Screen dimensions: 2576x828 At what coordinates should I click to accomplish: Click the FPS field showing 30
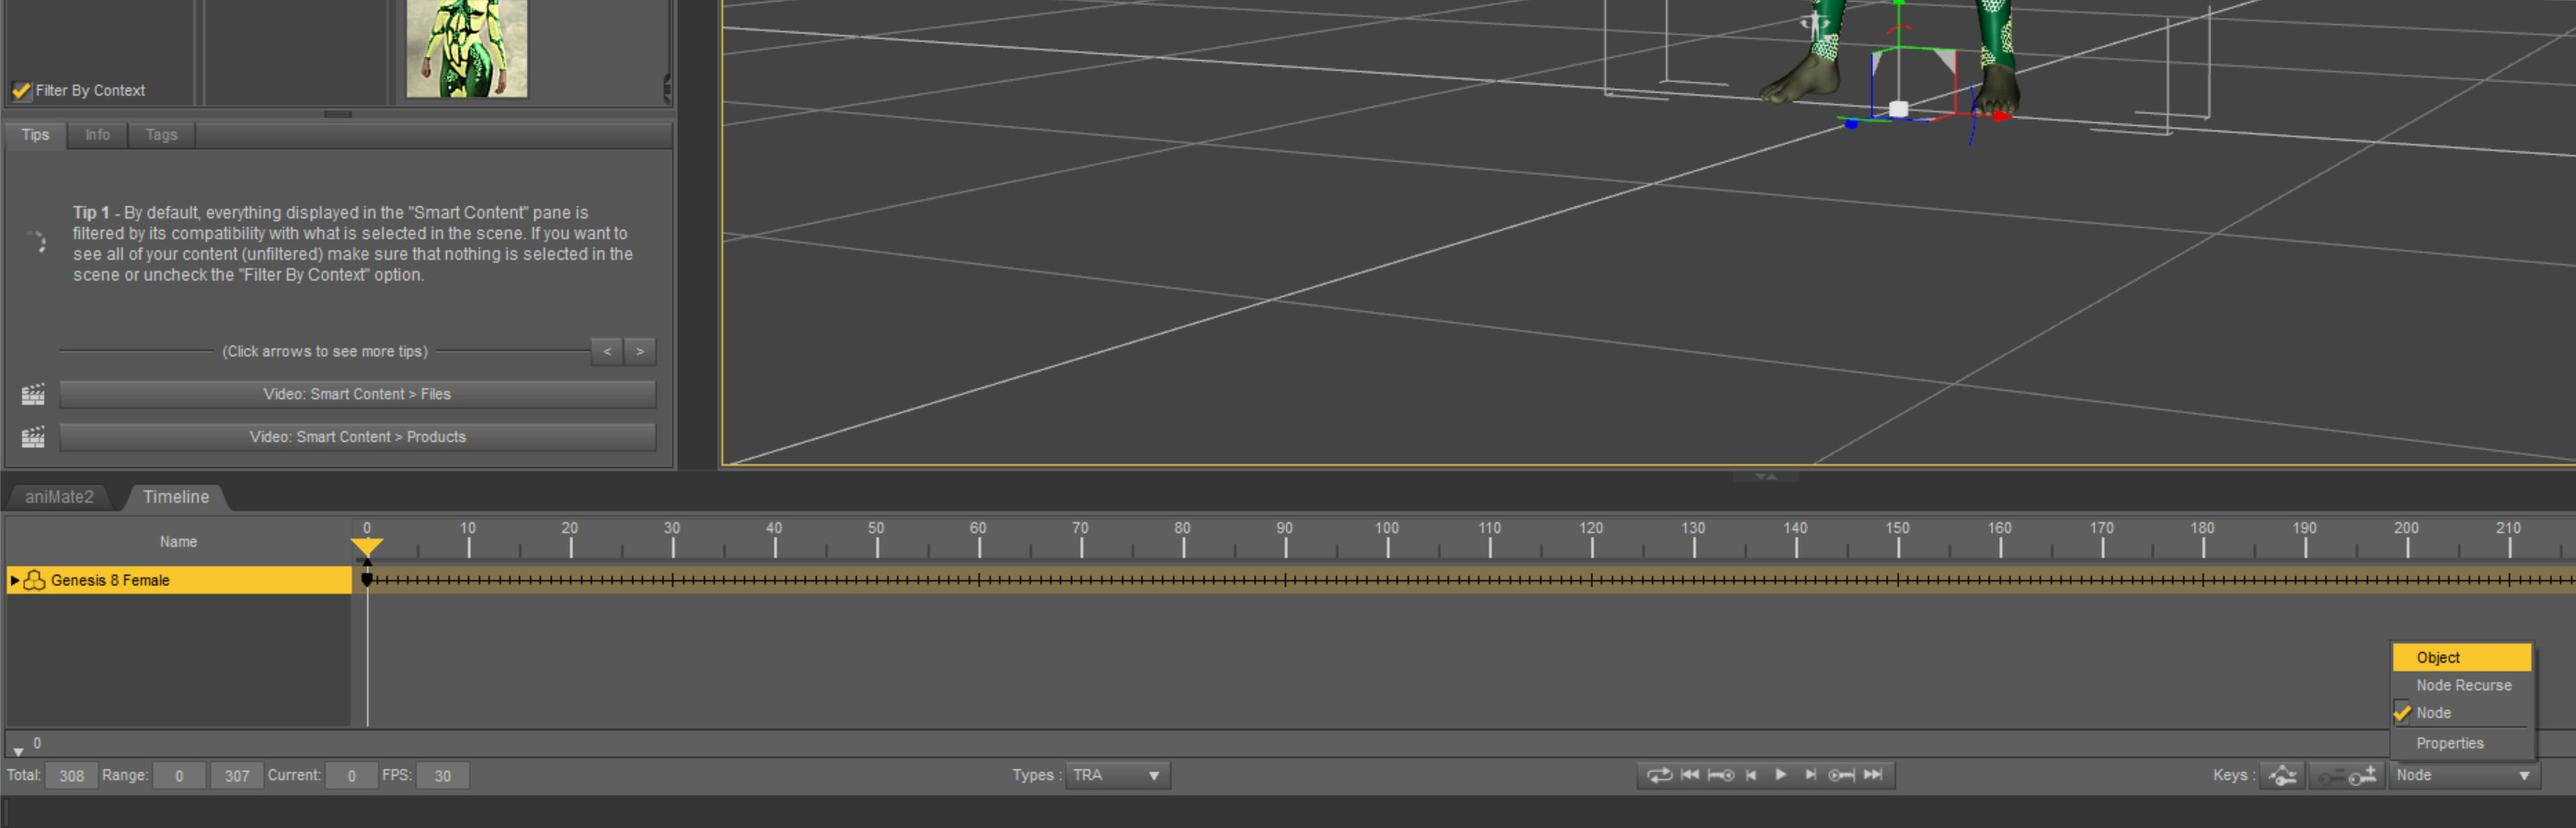pos(442,776)
